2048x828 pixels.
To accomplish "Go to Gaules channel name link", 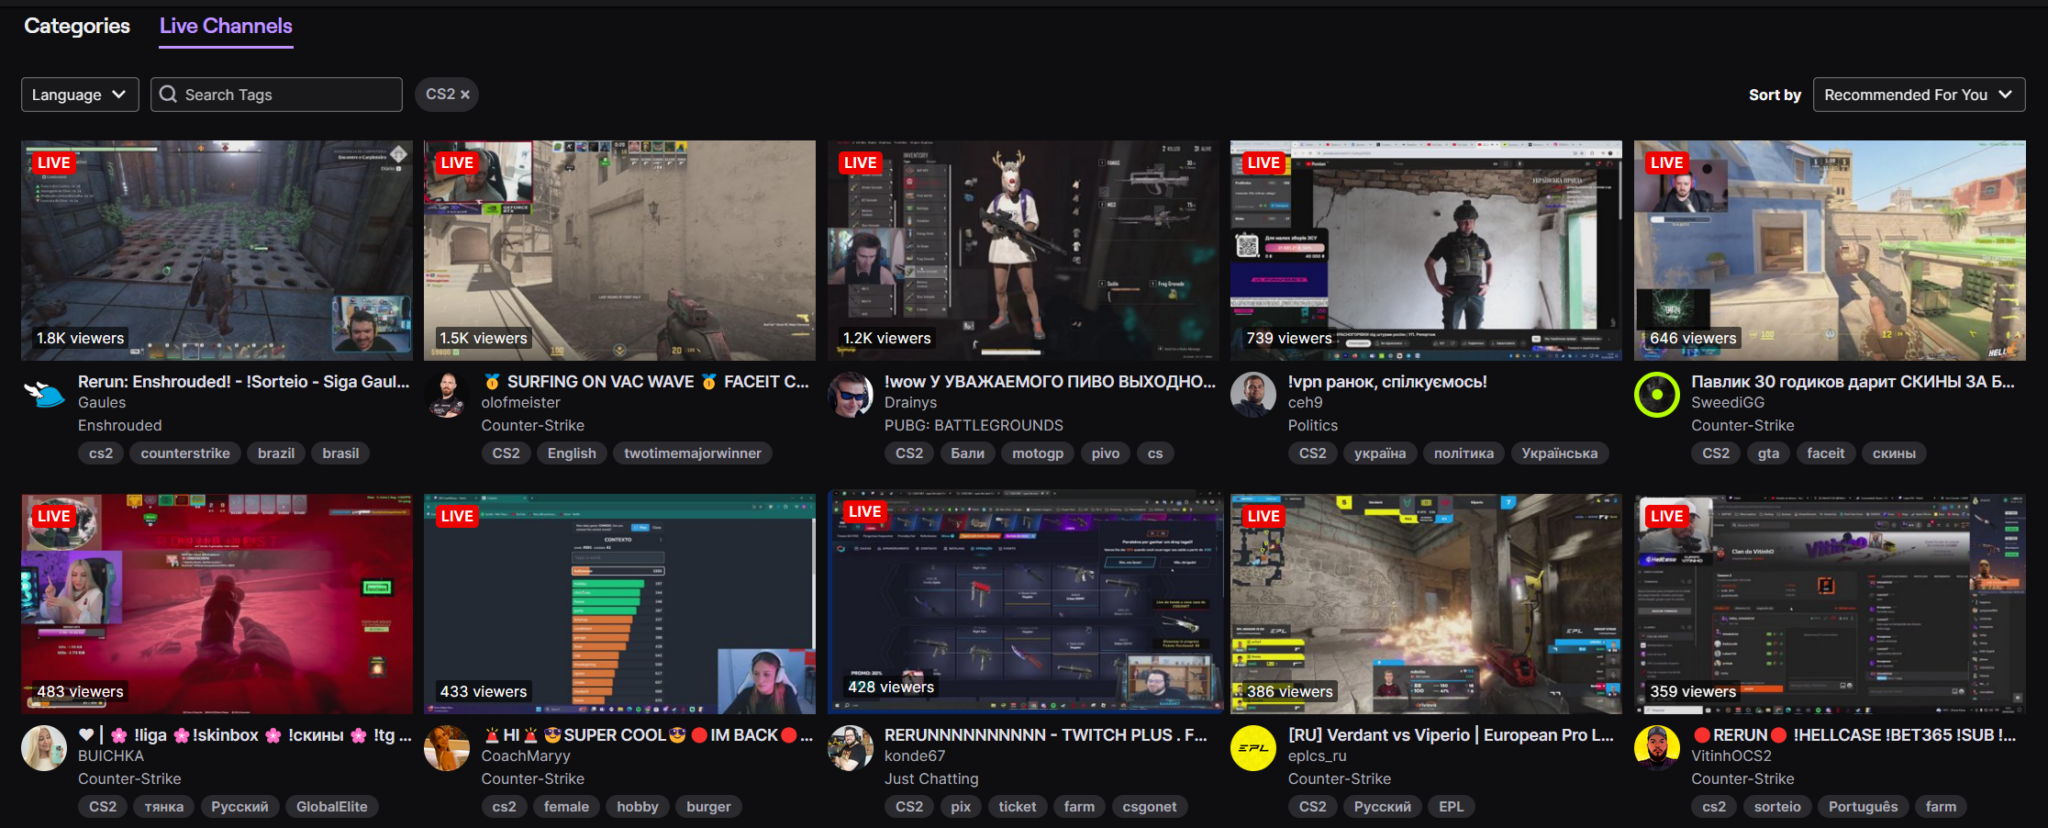I will tap(102, 403).
